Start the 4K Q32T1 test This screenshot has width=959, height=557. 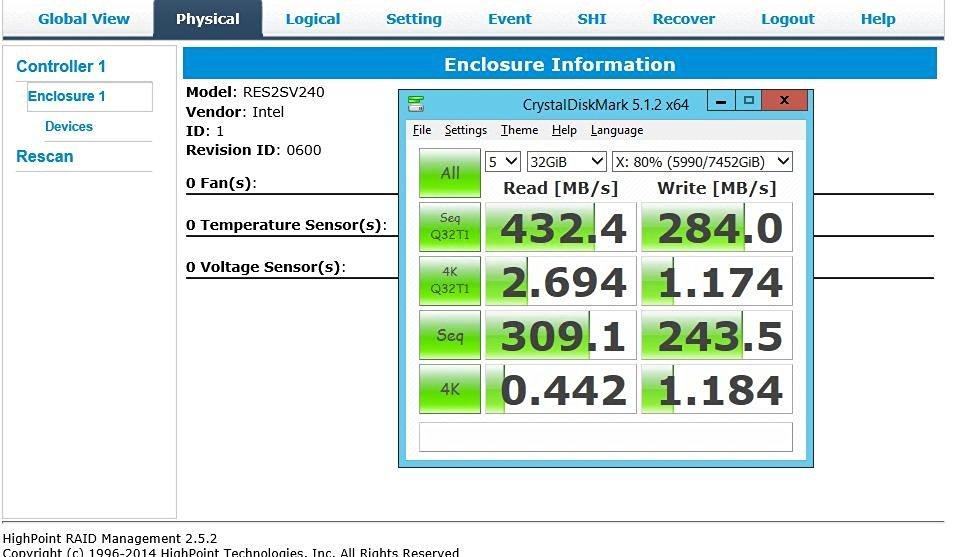[450, 281]
